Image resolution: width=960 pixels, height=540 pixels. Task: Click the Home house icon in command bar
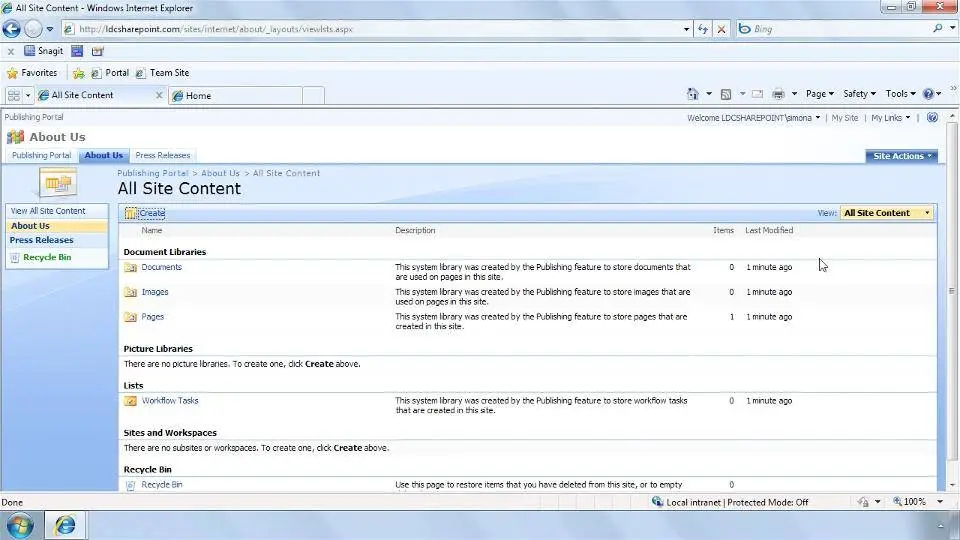tap(692, 94)
